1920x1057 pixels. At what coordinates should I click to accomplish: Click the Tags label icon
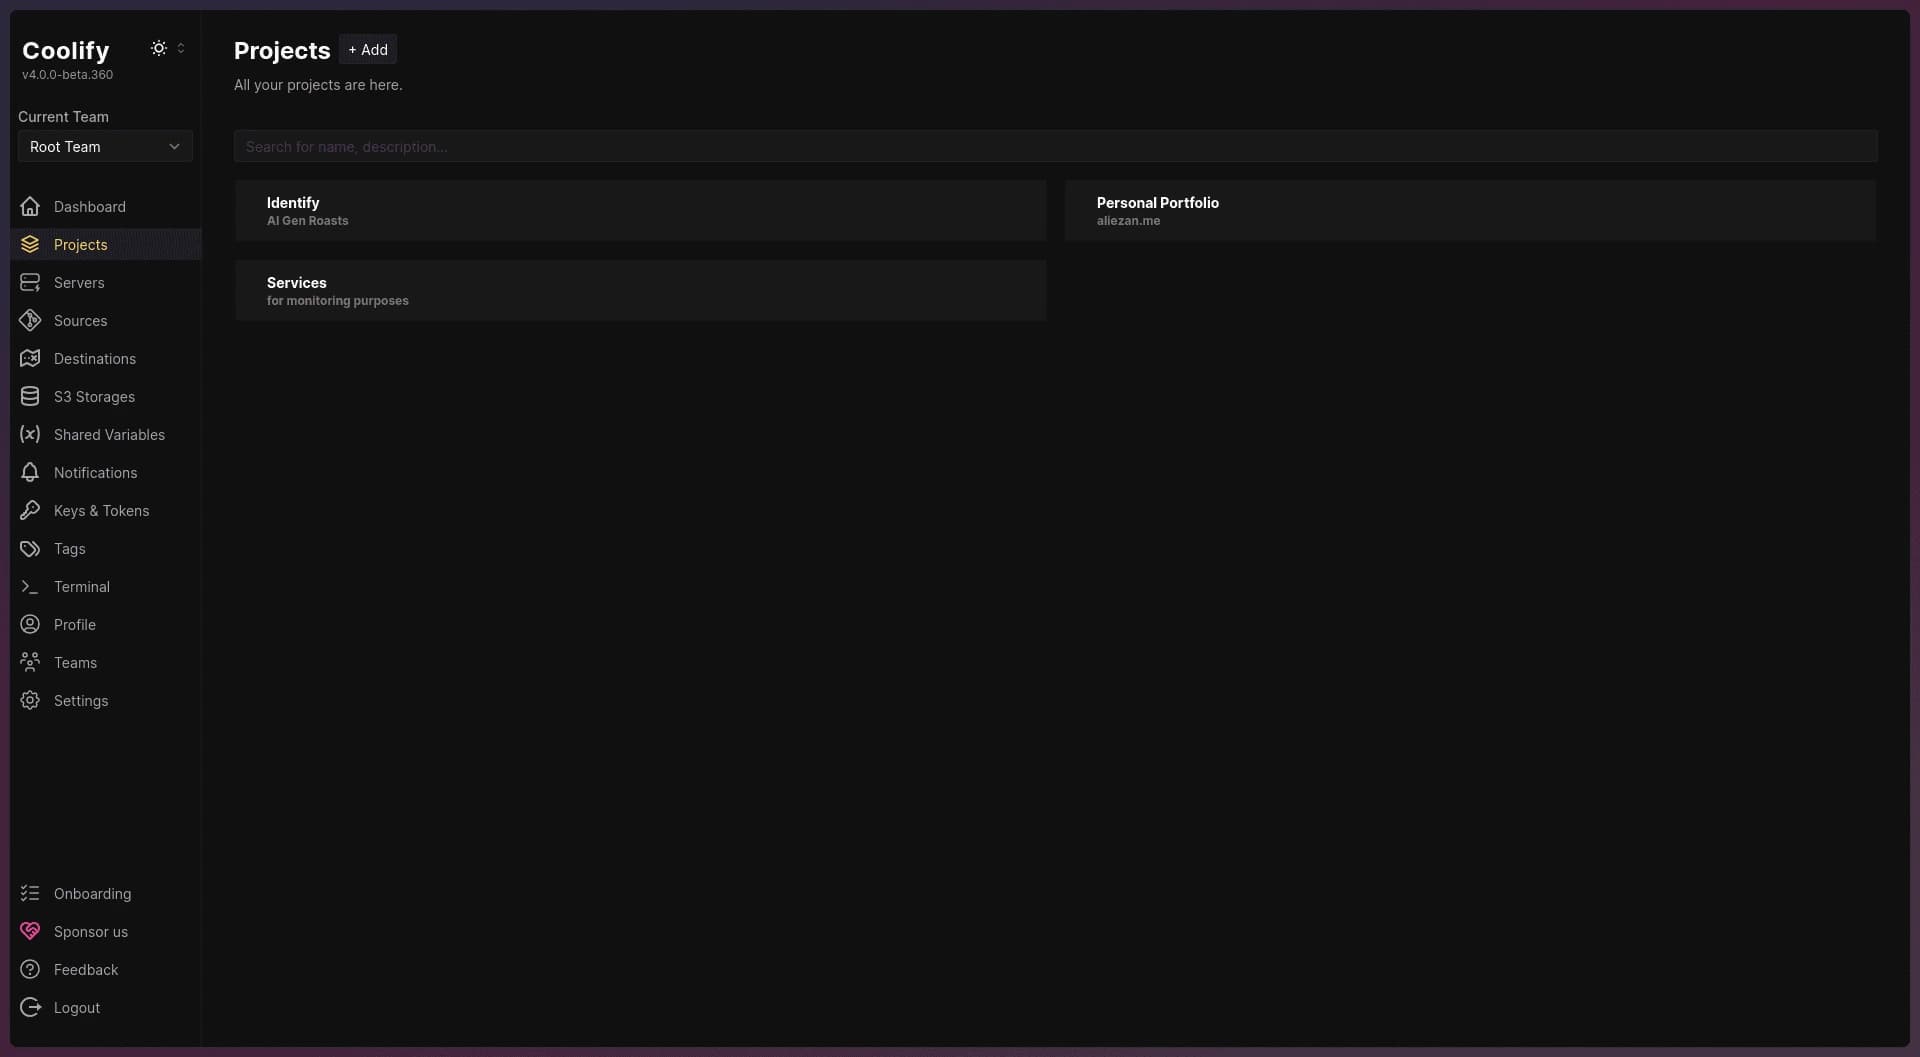tap(30, 548)
